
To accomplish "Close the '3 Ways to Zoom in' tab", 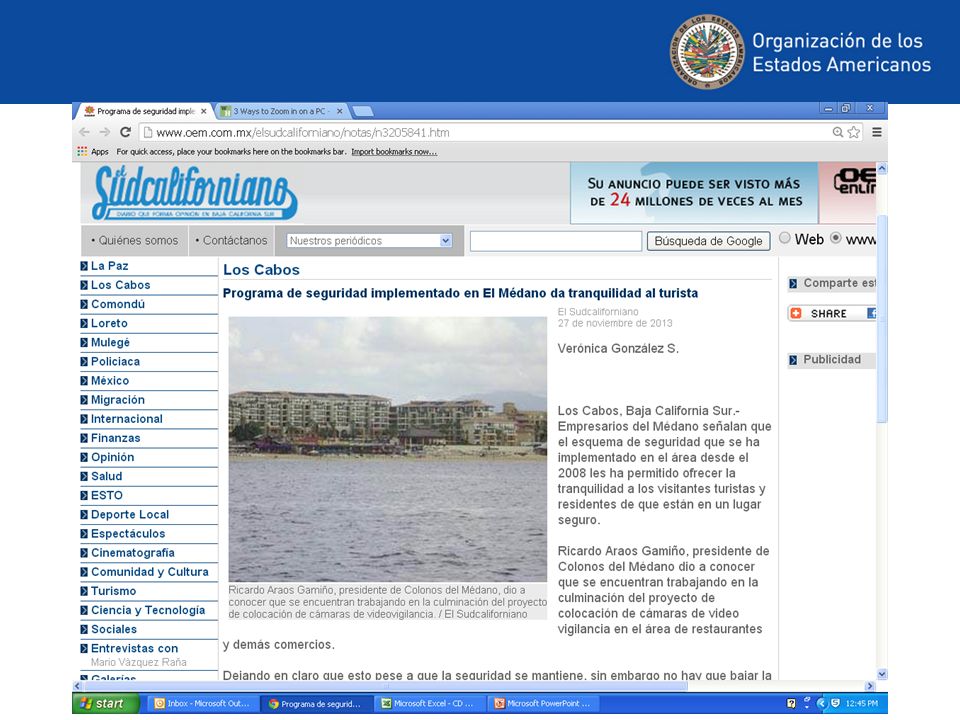I will pyautogui.click(x=339, y=111).
